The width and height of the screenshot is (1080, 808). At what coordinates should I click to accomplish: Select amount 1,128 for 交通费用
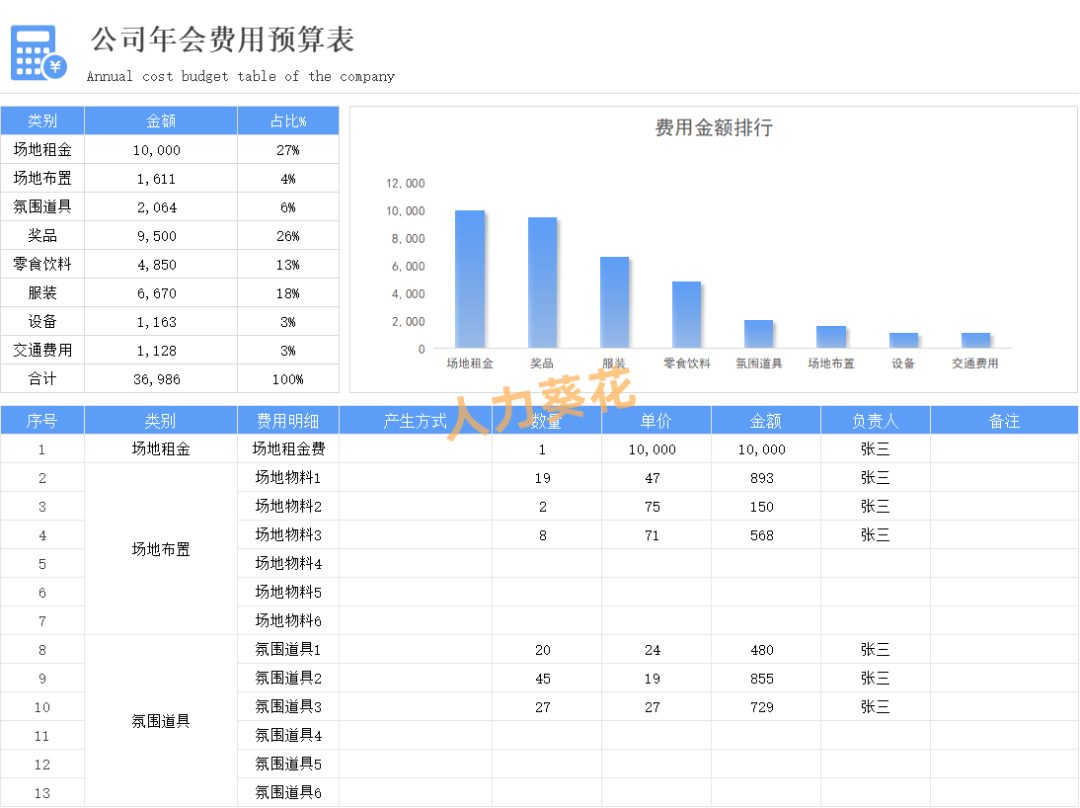(160, 351)
